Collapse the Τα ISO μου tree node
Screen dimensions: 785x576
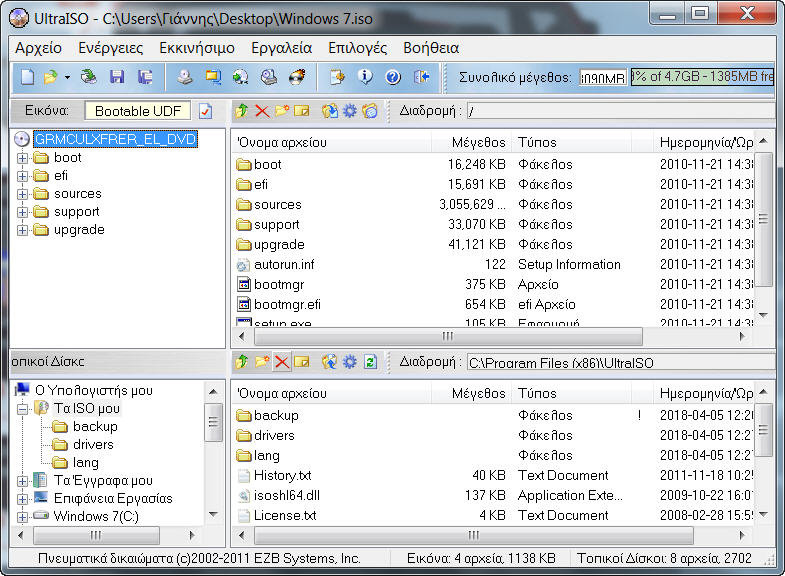[23, 409]
